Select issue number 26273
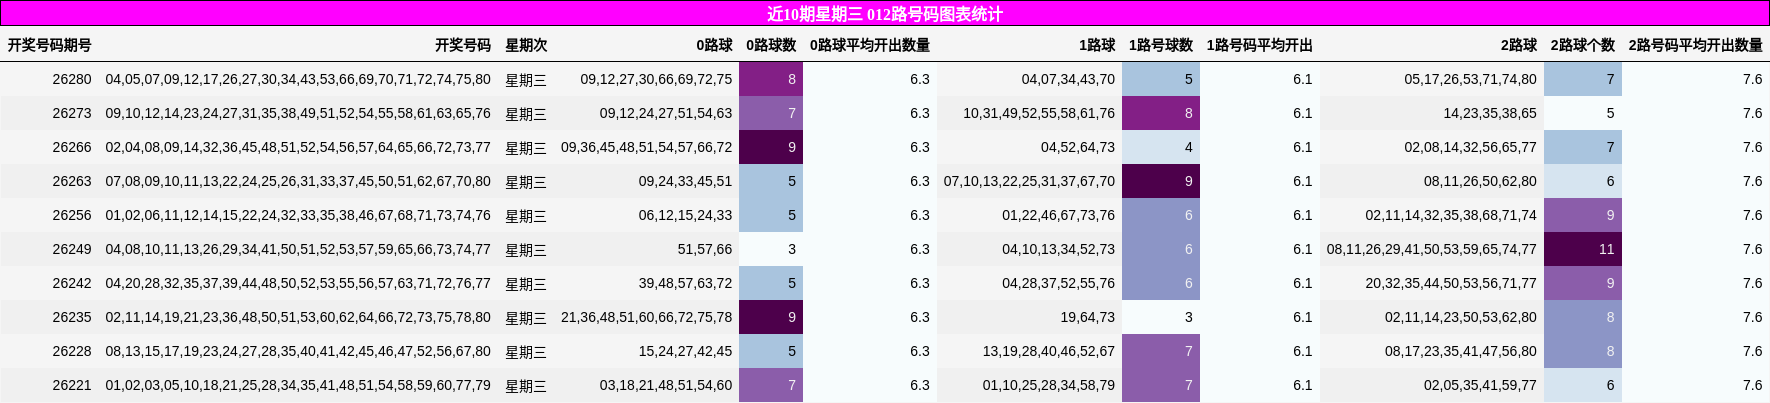Screen dimensions: 1770x403 click(72, 113)
